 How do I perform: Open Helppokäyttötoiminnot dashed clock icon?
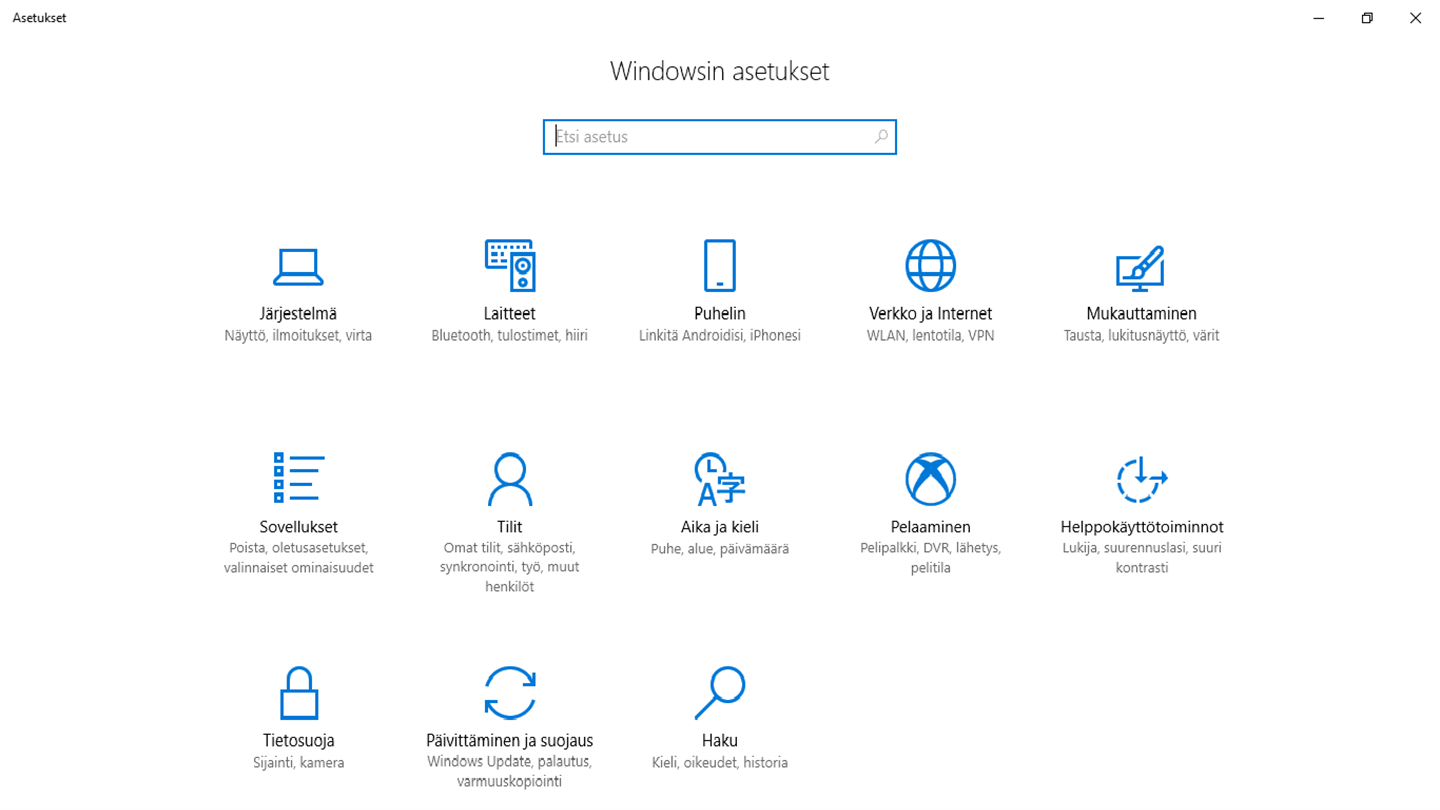(1141, 479)
